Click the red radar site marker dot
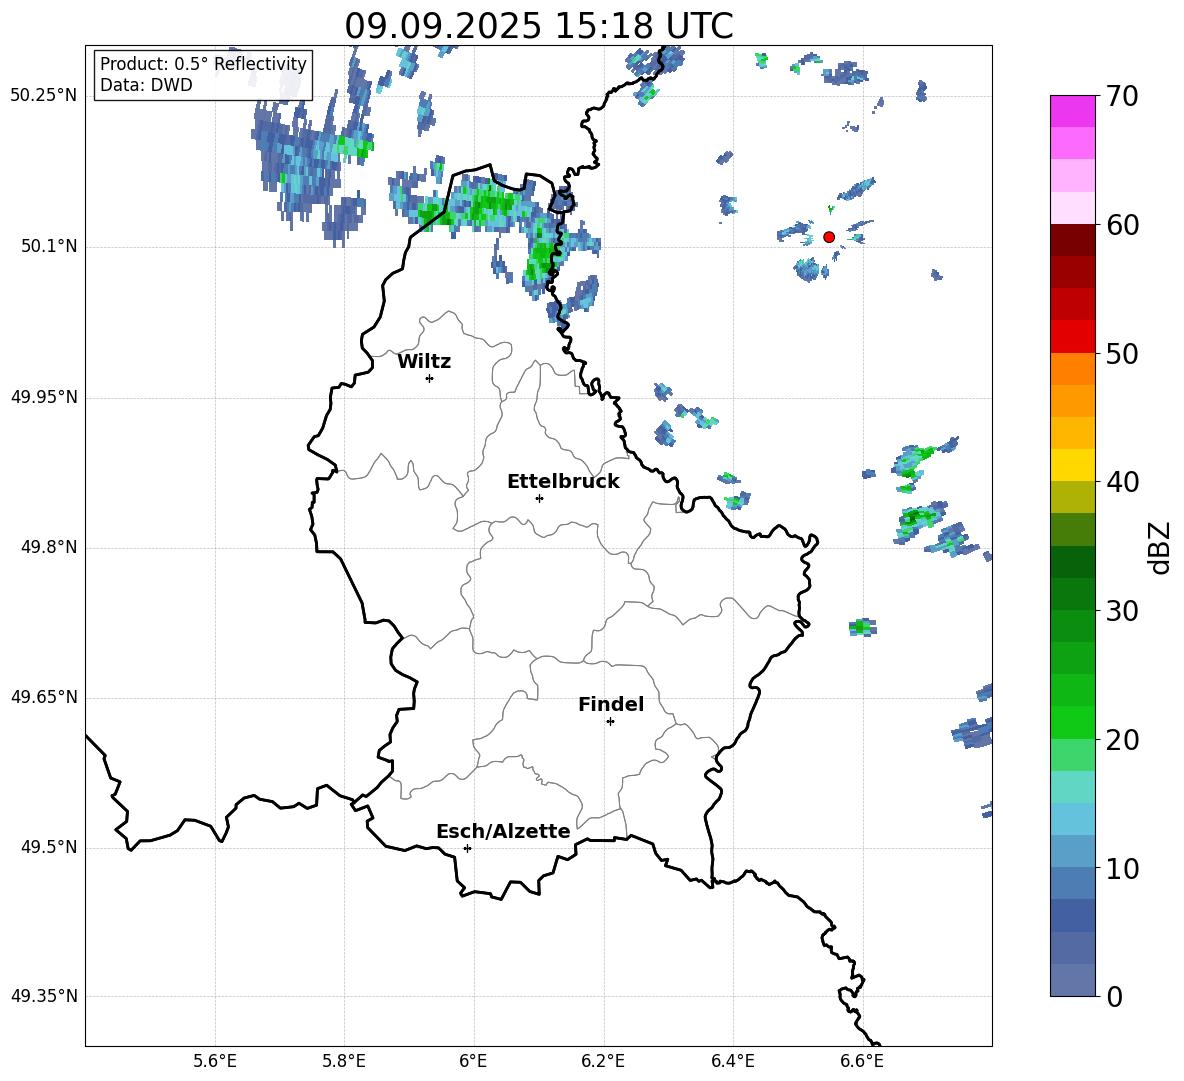 click(828, 237)
